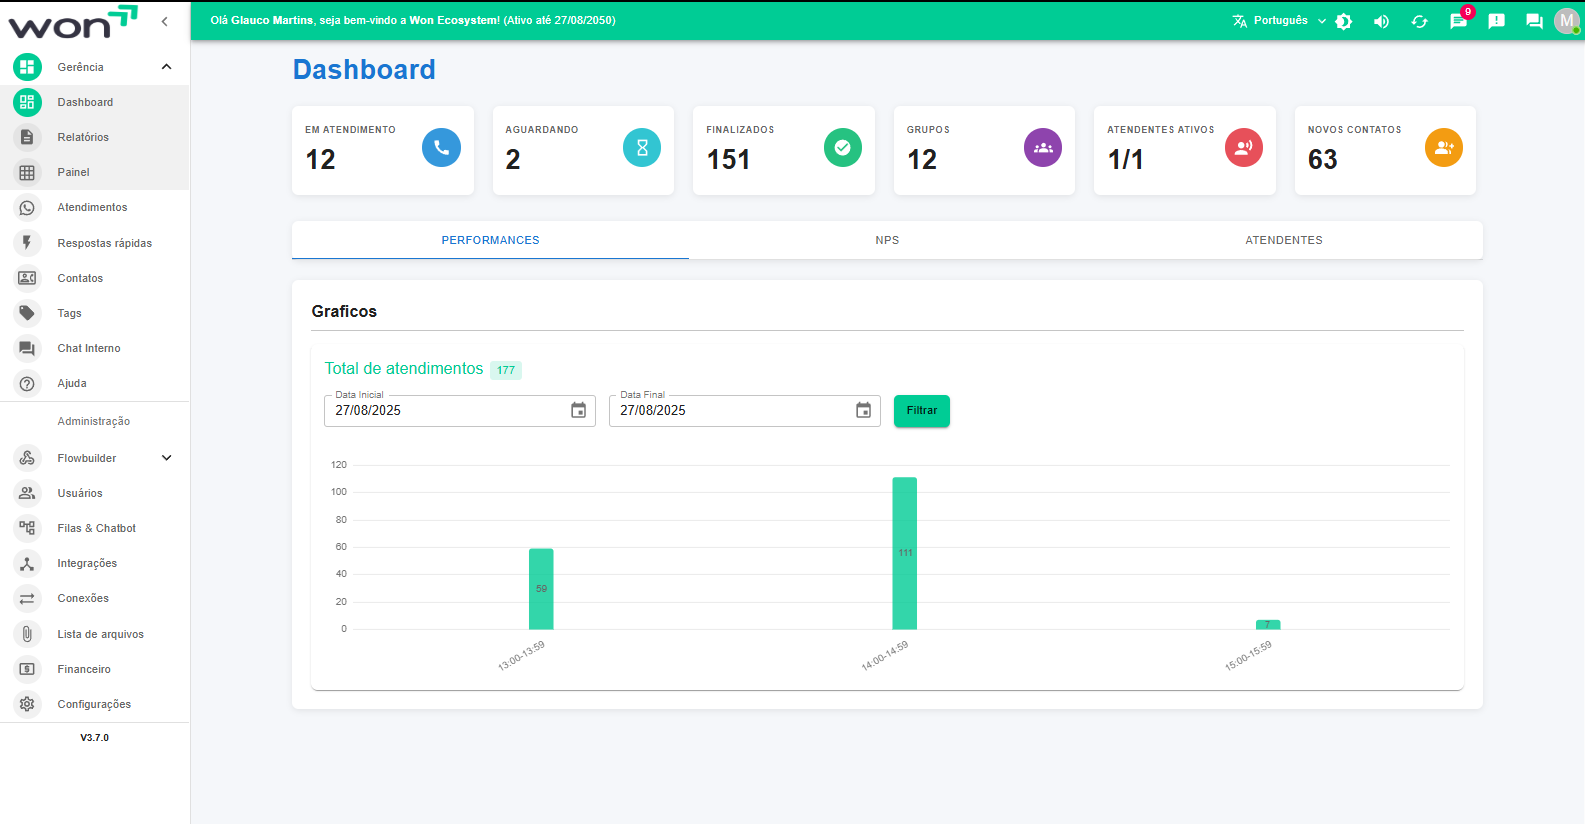Screen dimensions: 1585x824
Task: Click the Finalizados checkmark icon
Action: pos(843,148)
